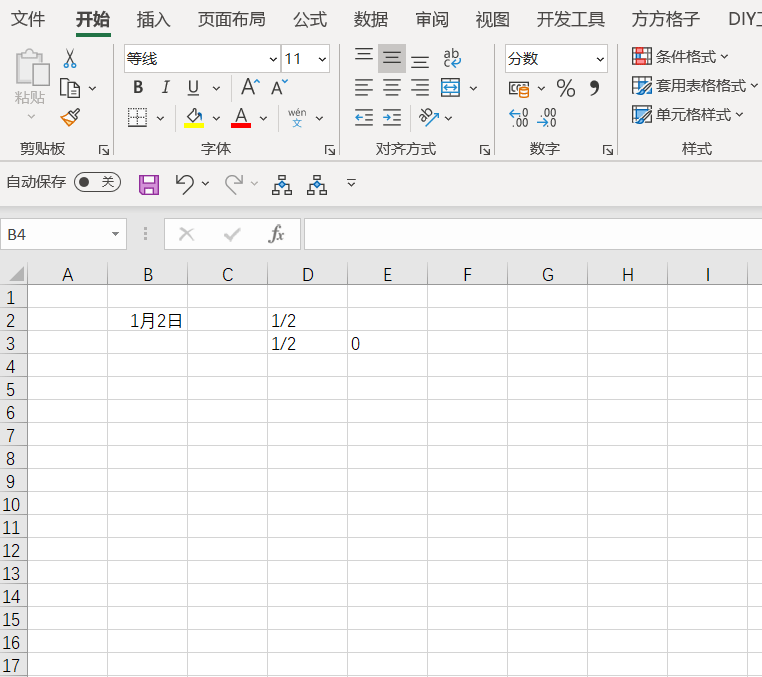This screenshot has width=762, height=677.
Task: Decrease font size with small A
Action: (279, 87)
